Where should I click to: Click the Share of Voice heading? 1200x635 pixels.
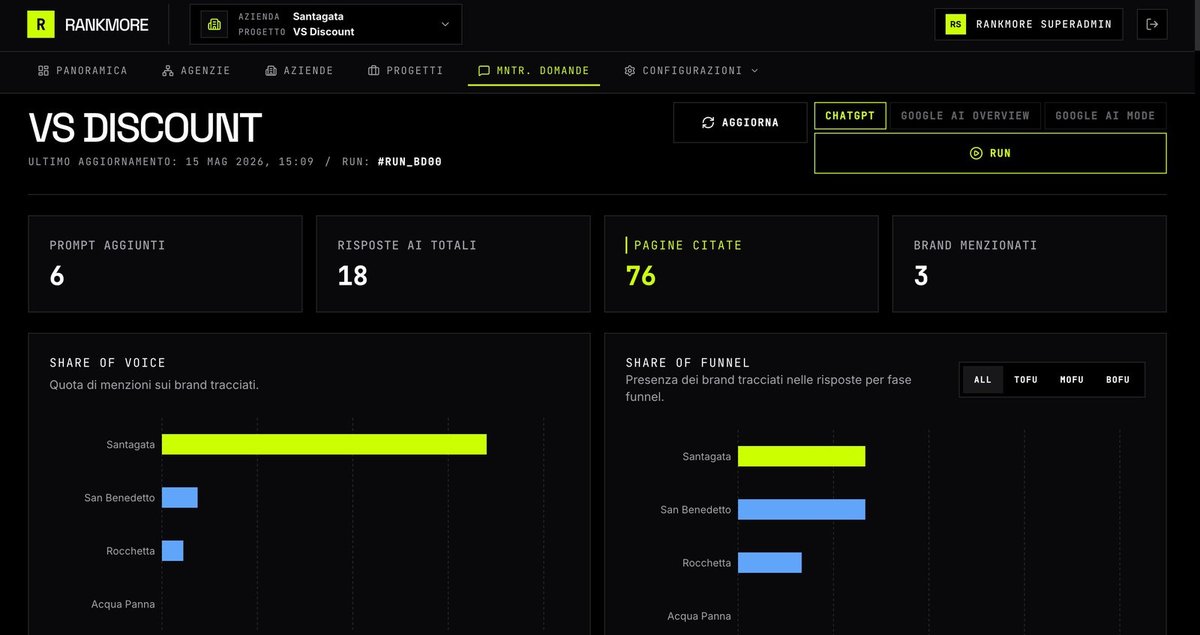click(x=108, y=363)
